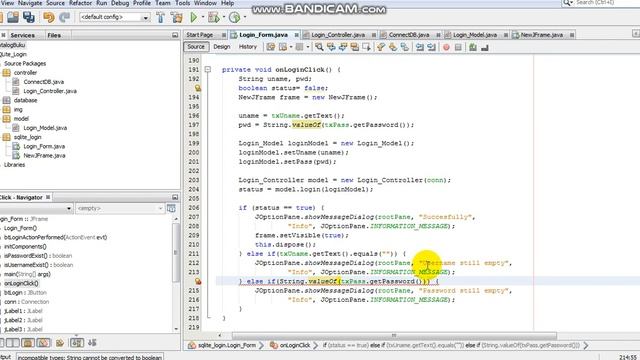Image resolution: width=640 pixels, height=360 pixels.
Task: Collapse the onLoginClick method fold on line 191
Action: tap(208, 69)
